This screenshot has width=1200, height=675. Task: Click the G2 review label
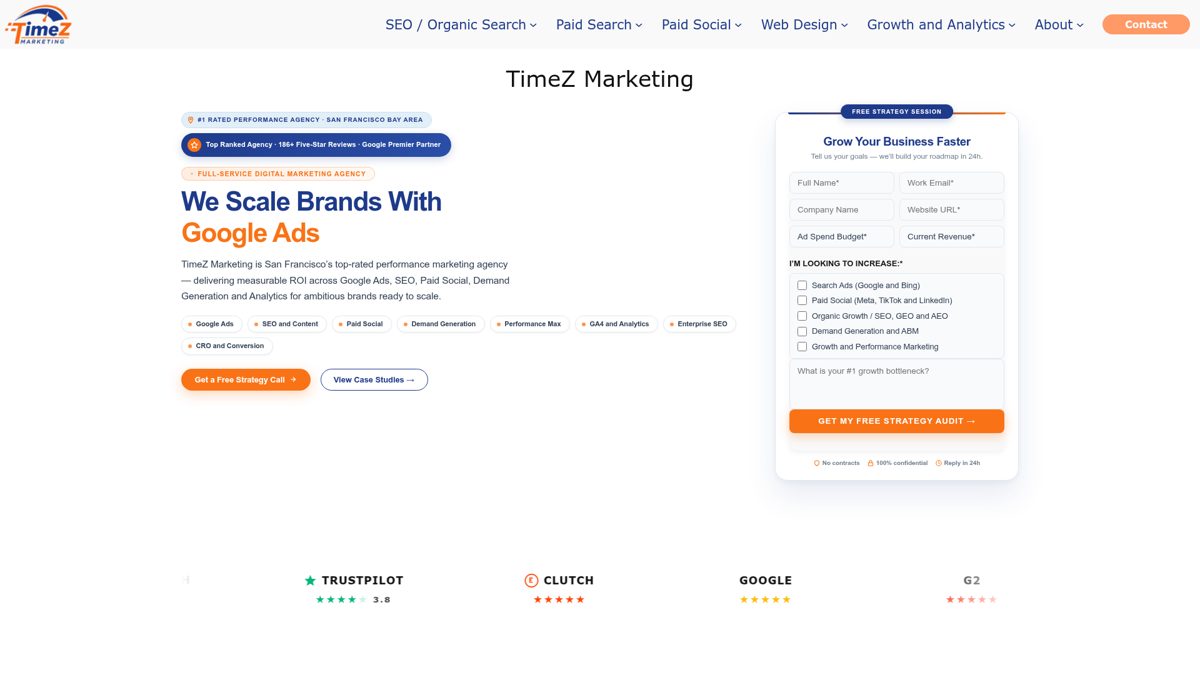pos(972,580)
